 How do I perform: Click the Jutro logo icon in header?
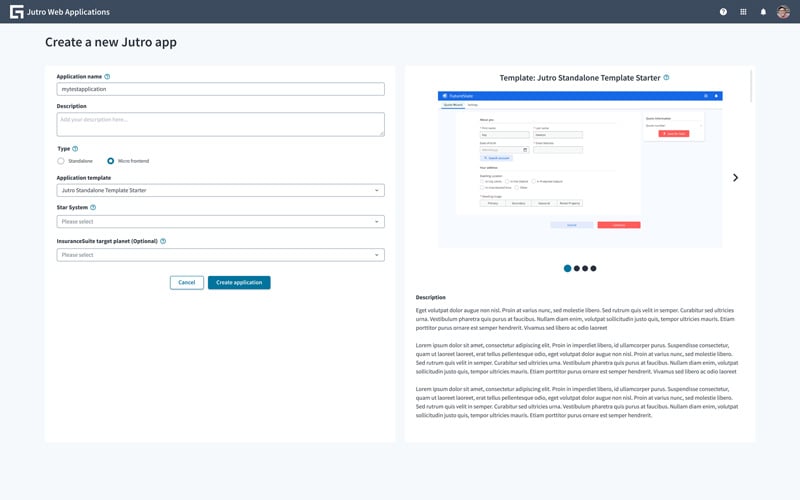(16, 12)
